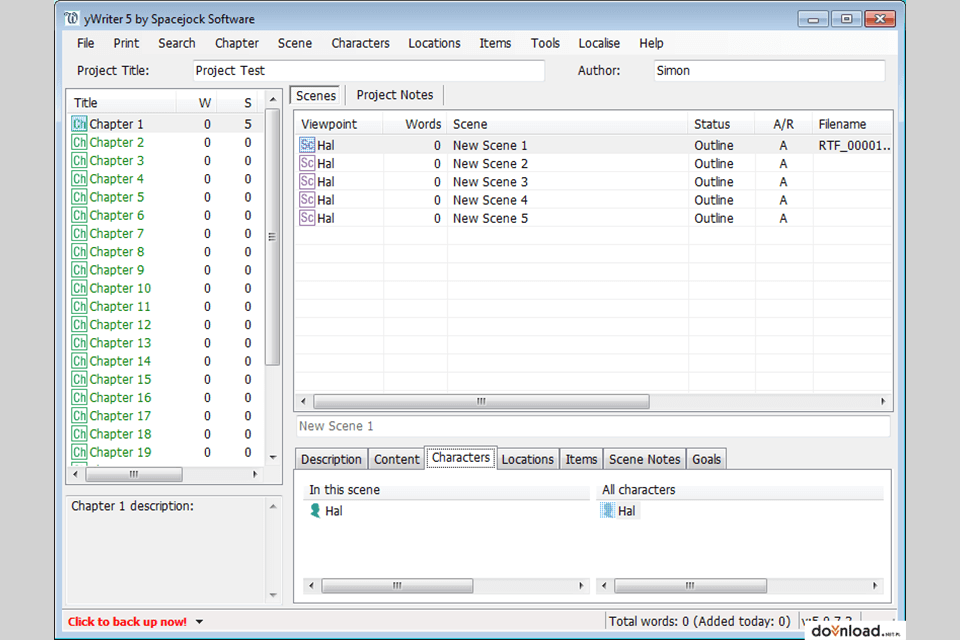Click the Sc viewpoint icon on New Scene 3
Image resolution: width=960 pixels, height=640 pixels.
point(306,181)
